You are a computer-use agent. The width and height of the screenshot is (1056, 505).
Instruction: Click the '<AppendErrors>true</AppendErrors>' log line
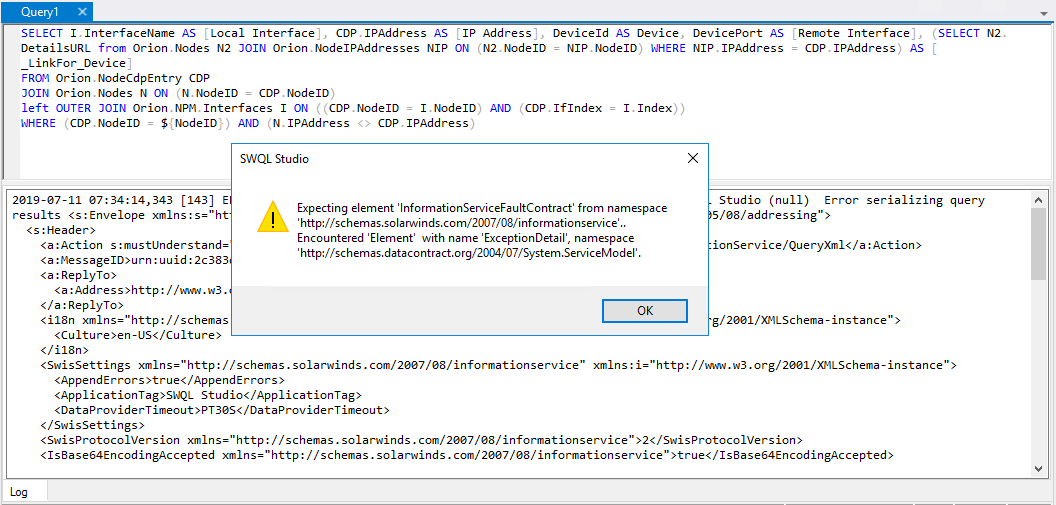pos(169,380)
